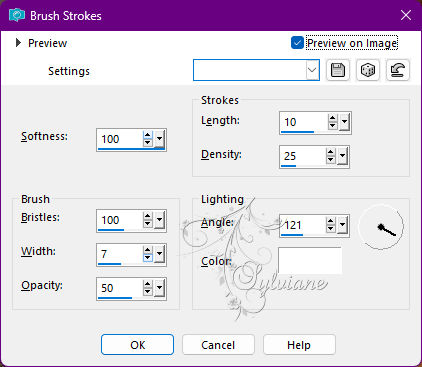
Task: Click the Save Preset floppy disk icon
Action: pos(338,70)
